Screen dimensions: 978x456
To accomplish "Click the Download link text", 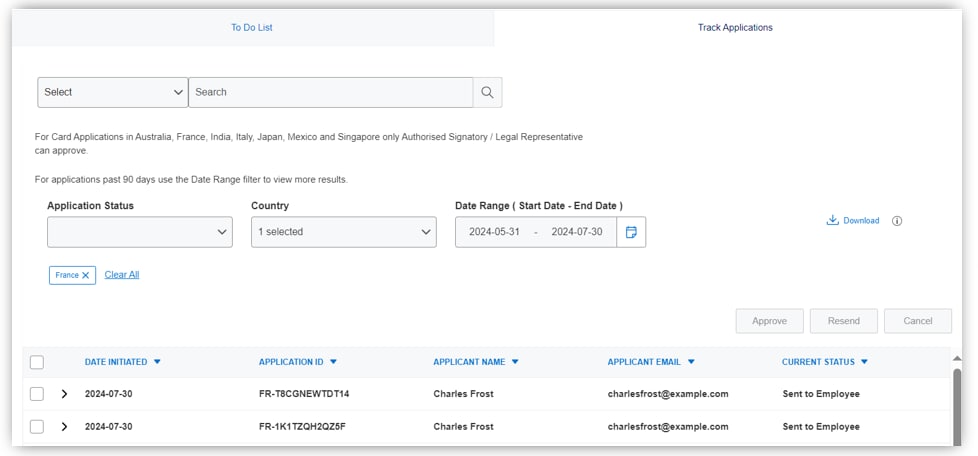I will pyautogui.click(x=861, y=221).
